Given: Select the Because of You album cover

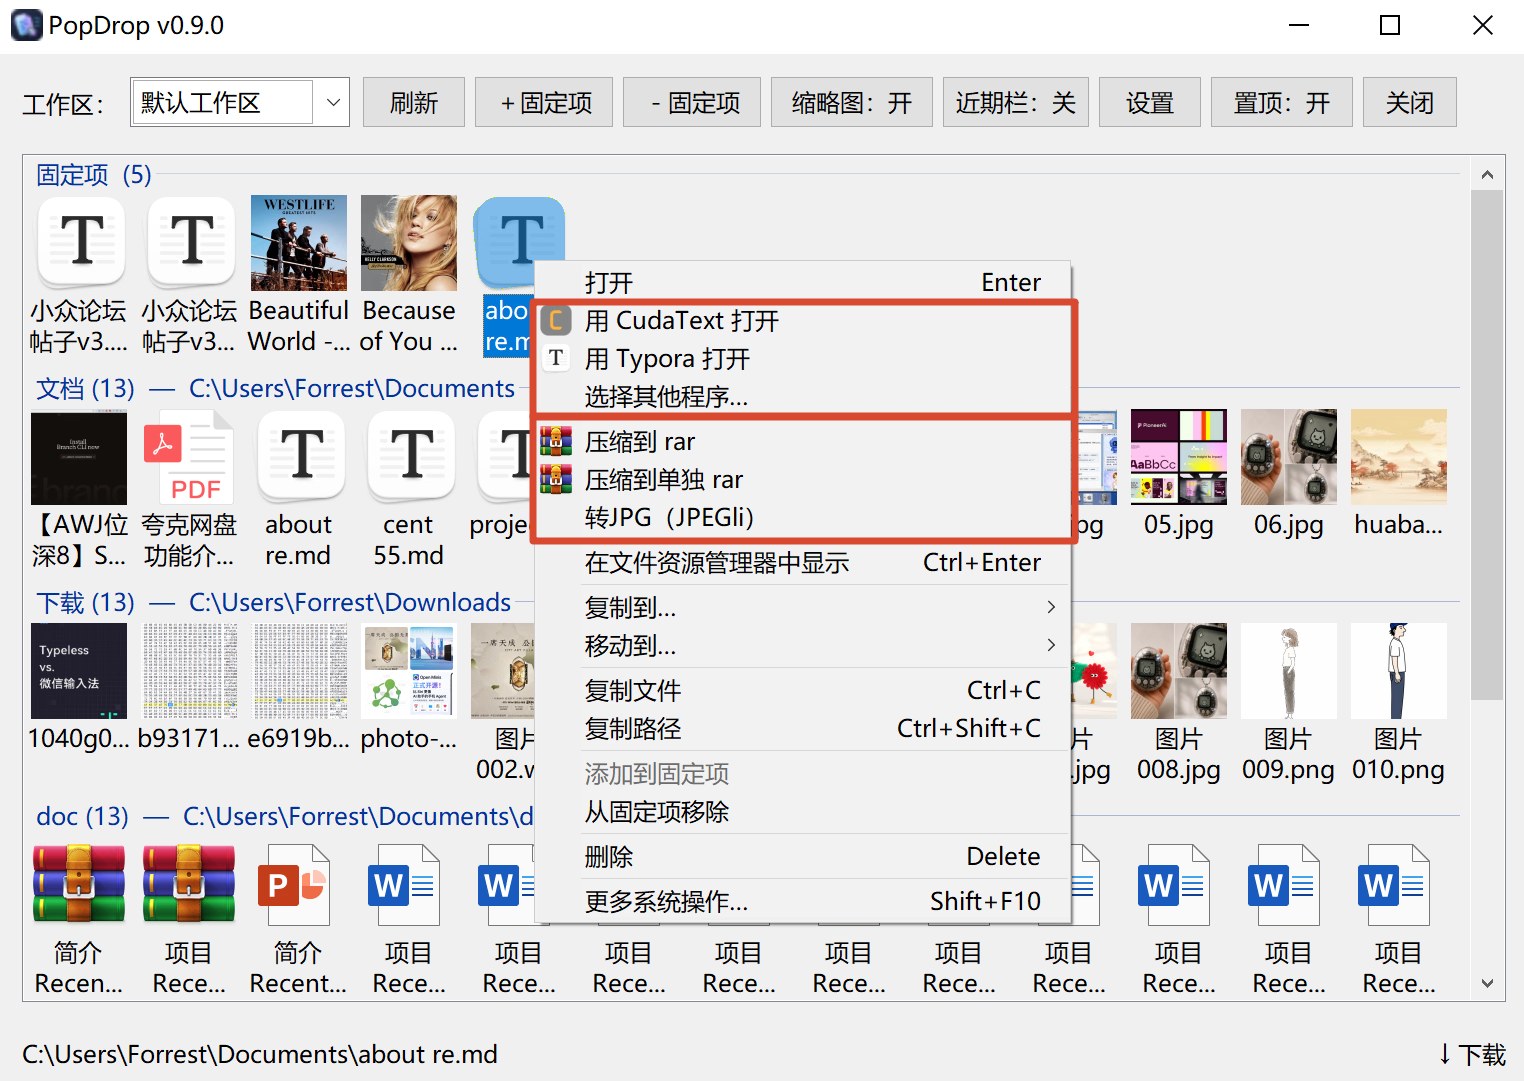Looking at the screenshot, I should coord(409,243).
